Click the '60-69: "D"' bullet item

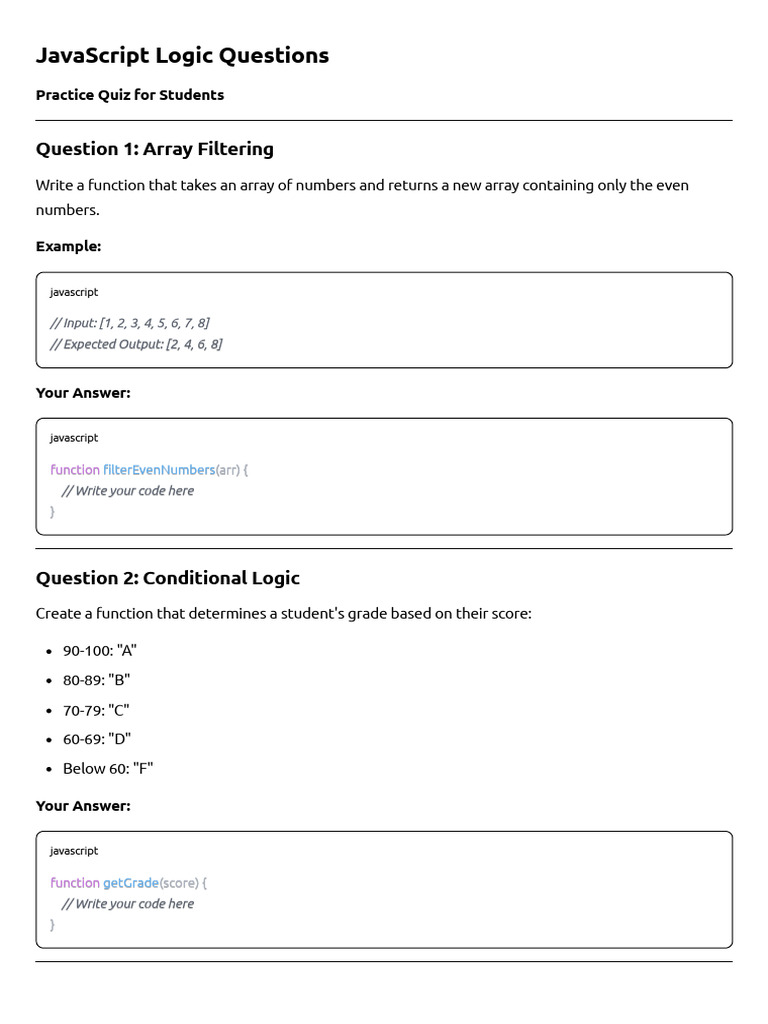[x=97, y=739]
